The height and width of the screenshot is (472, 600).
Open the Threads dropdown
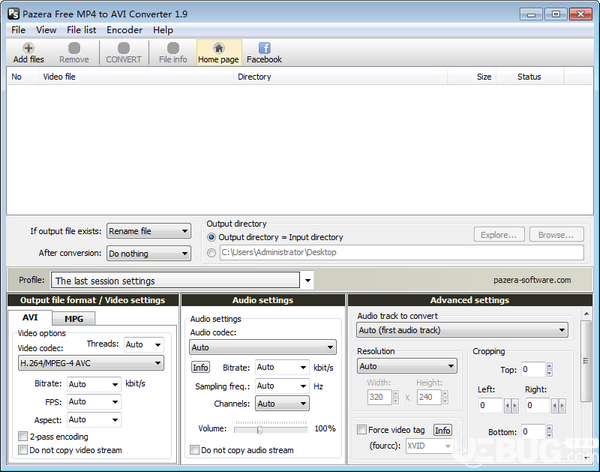click(144, 345)
